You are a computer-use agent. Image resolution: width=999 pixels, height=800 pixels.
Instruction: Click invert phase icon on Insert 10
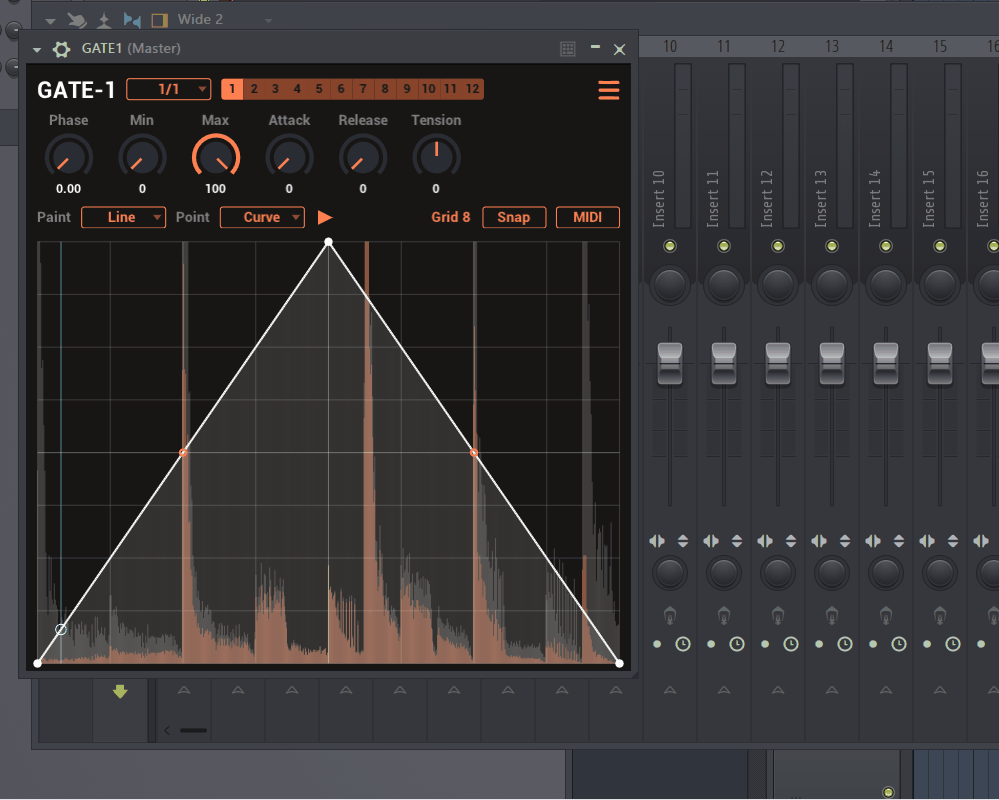[683, 541]
